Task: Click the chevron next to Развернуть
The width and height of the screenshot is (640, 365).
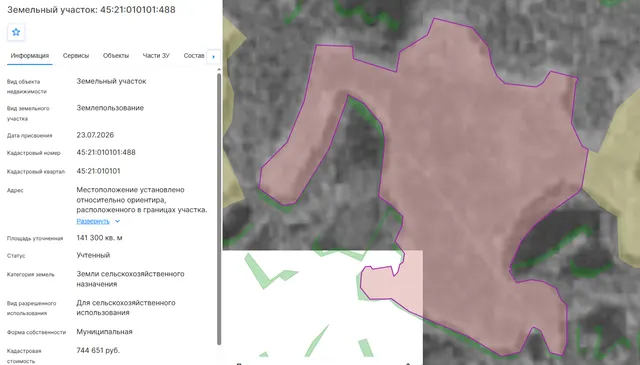Action: (x=118, y=221)
